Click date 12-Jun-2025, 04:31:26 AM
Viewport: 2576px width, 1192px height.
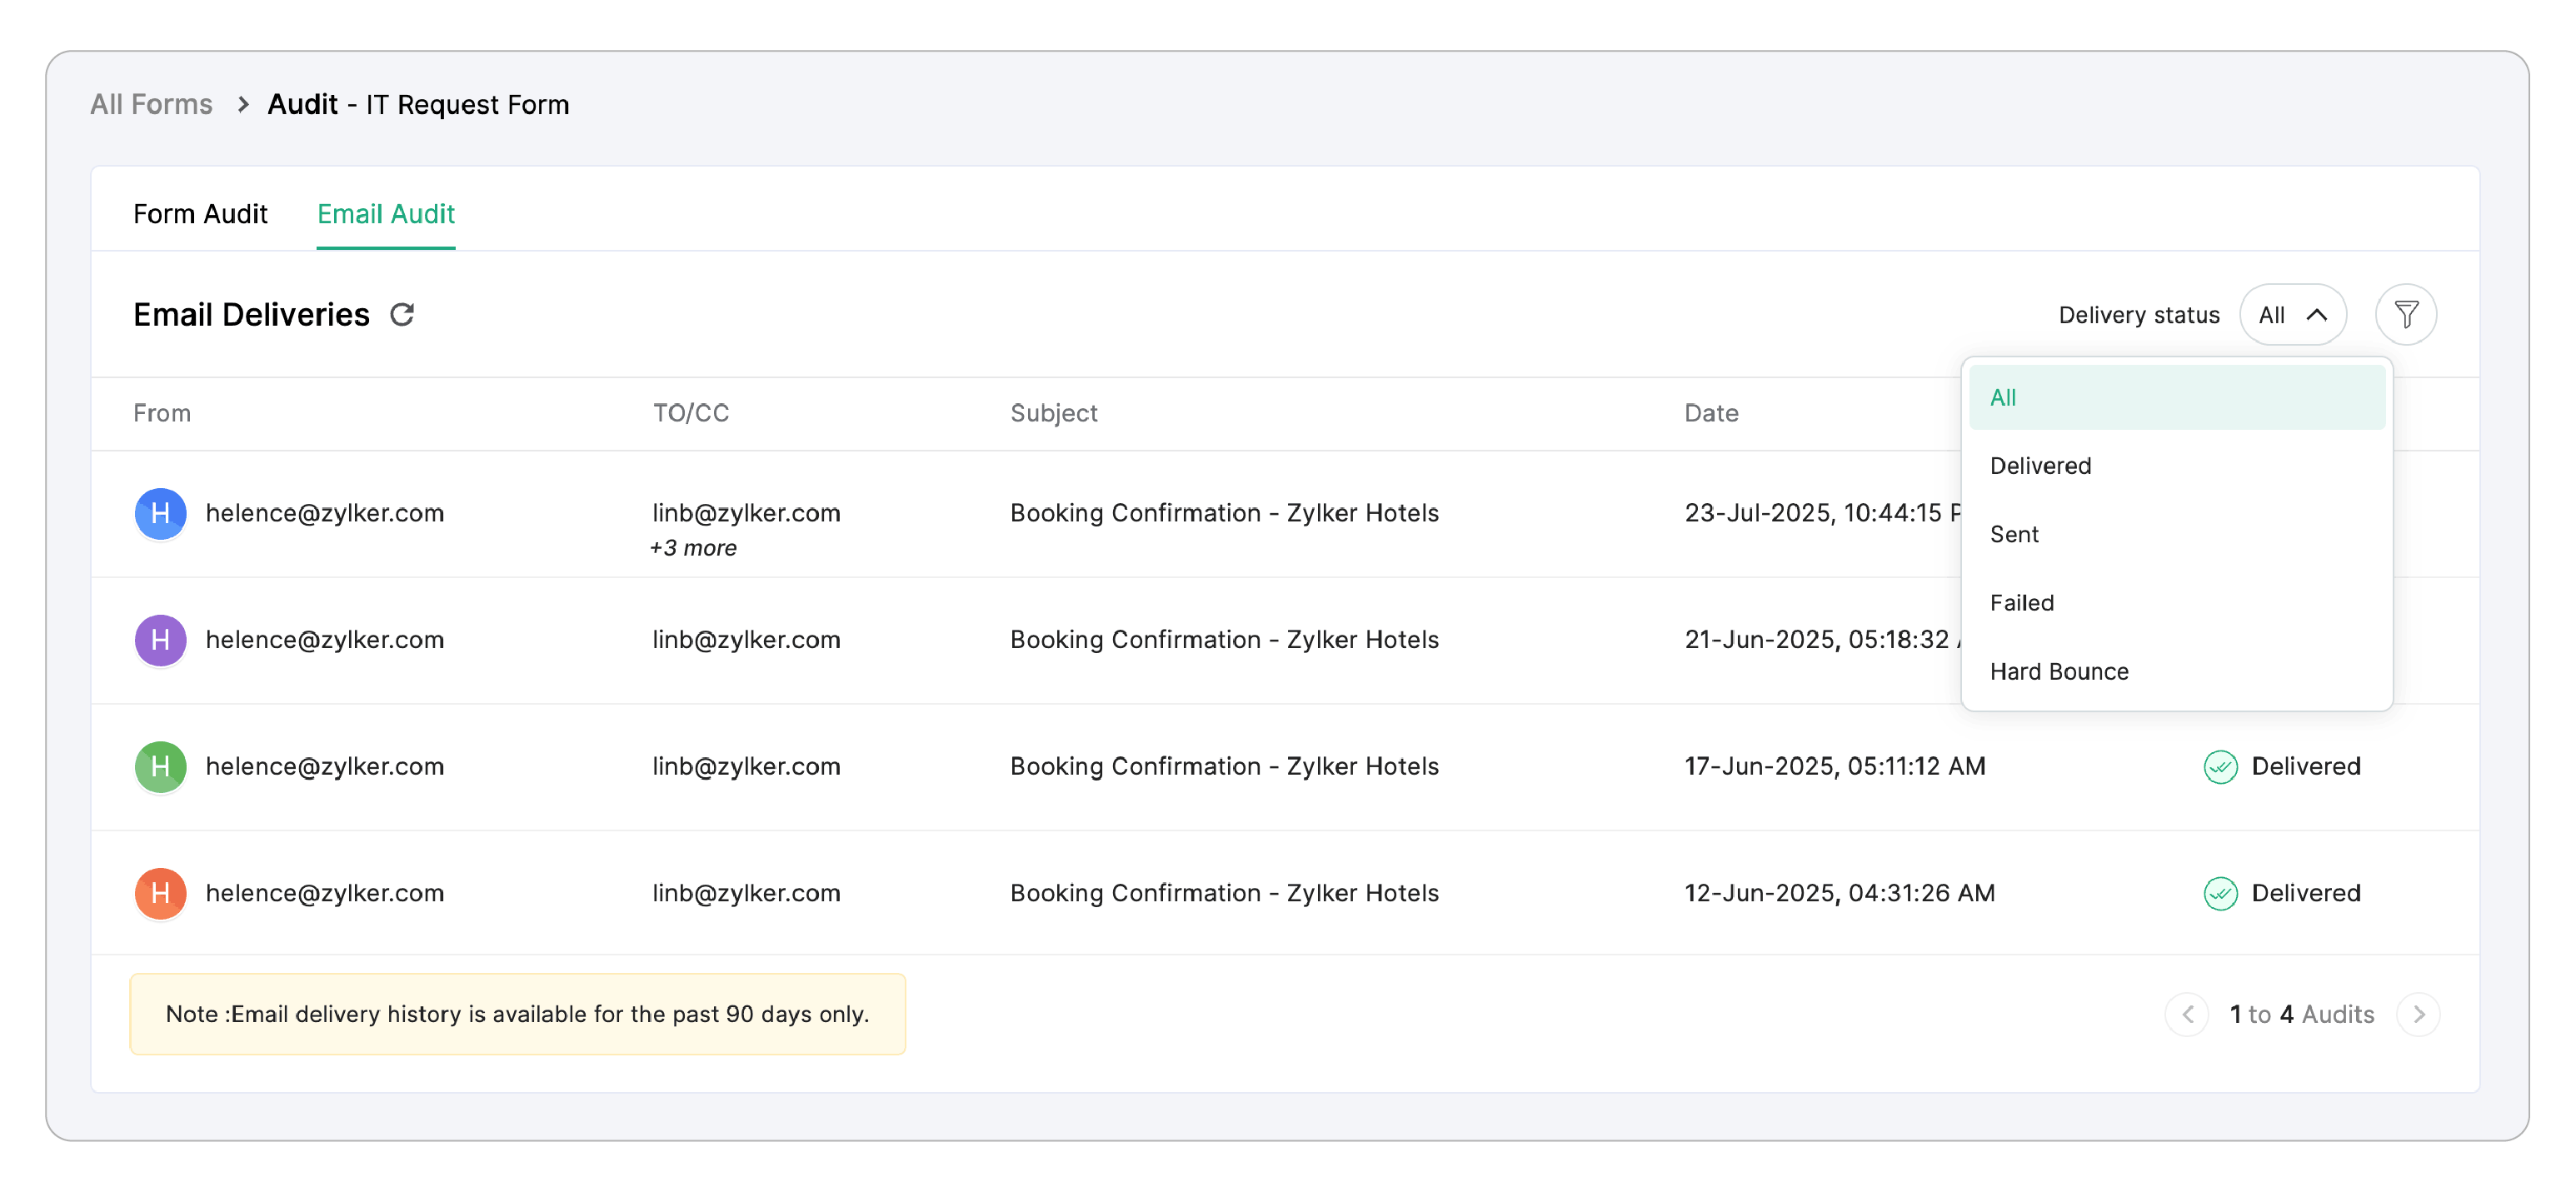click(x=1840, y=893)
